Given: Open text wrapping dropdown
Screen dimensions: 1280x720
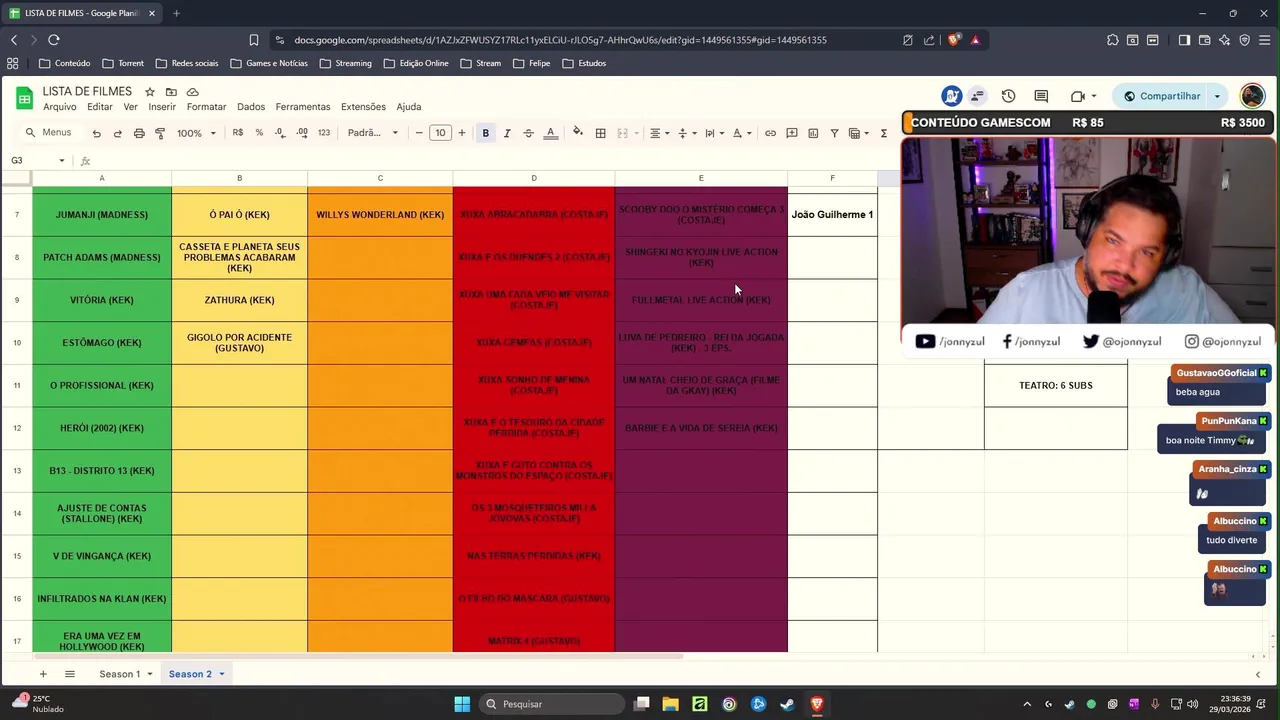Looking at the screenshot, I should tap(712, 133).
